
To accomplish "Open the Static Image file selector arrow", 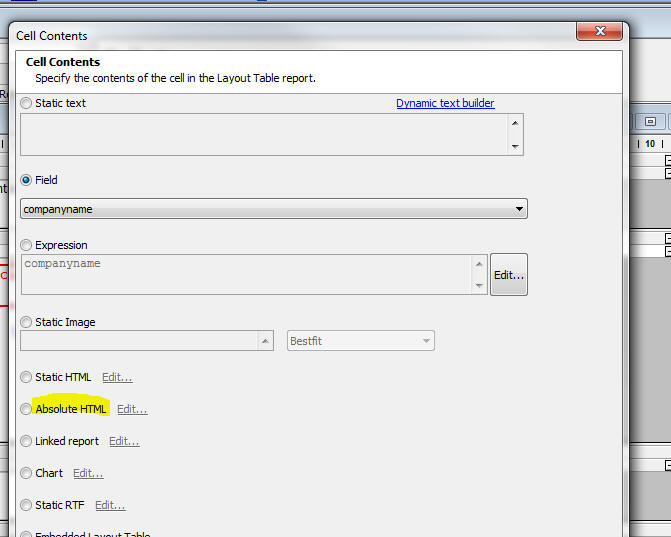I will pyautogui.click(x=265, y=341).
